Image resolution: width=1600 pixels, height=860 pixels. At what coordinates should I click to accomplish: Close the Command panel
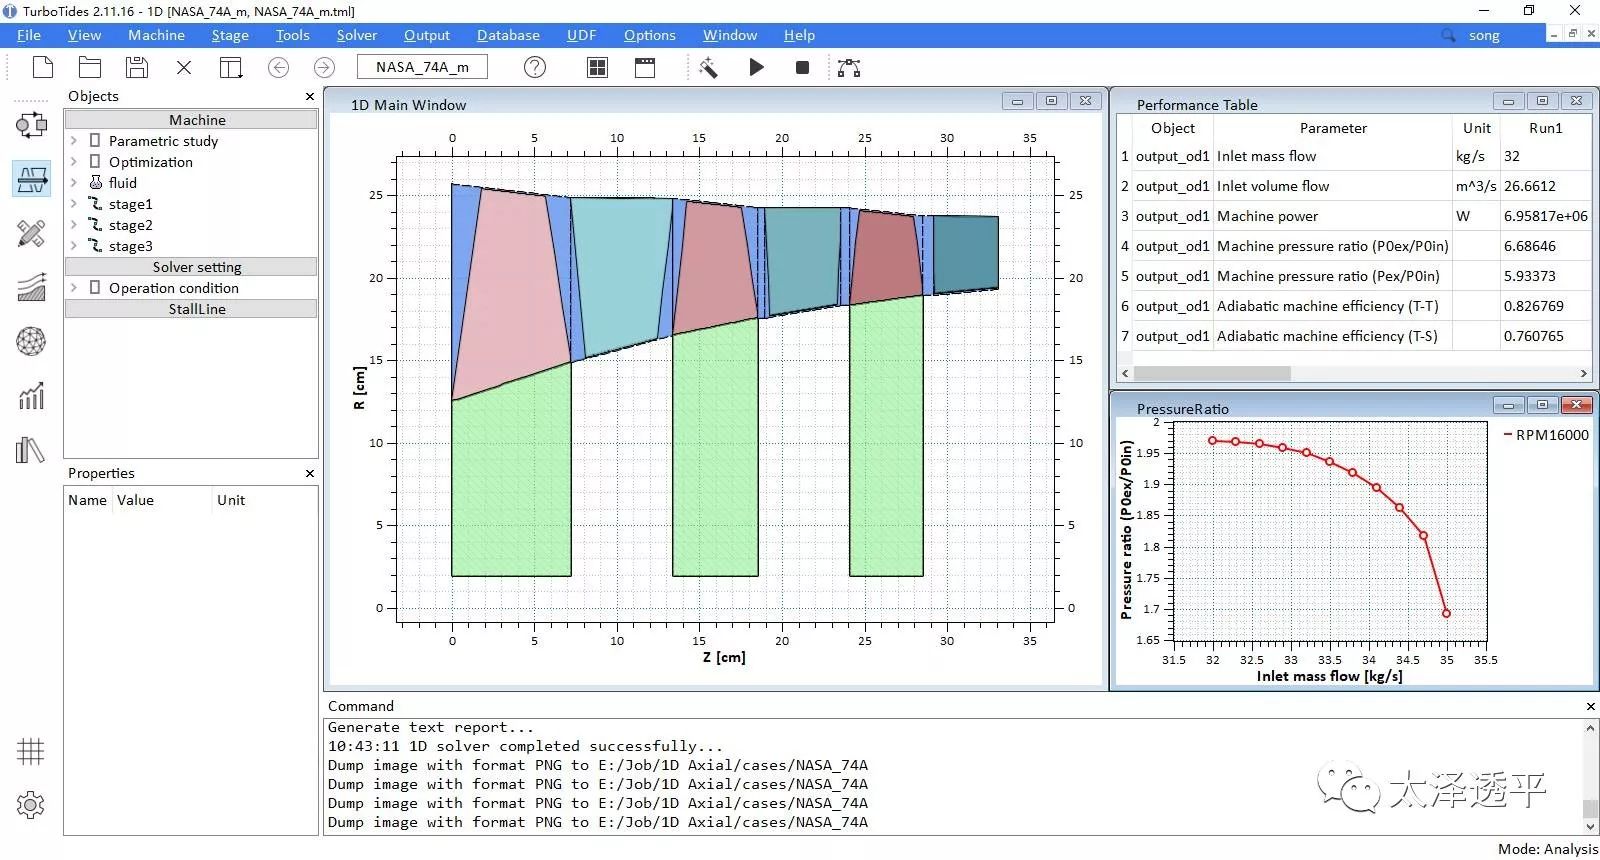[1591, 707]
